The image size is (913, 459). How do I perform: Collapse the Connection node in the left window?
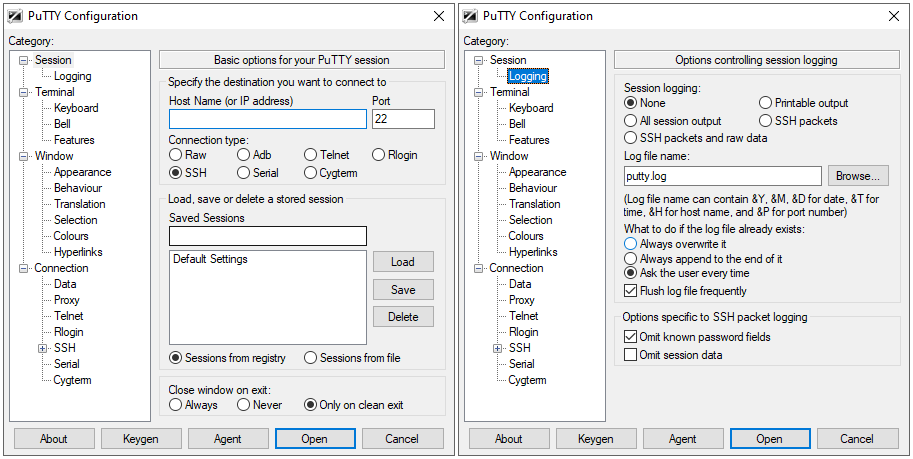click(x=23, y=268)
